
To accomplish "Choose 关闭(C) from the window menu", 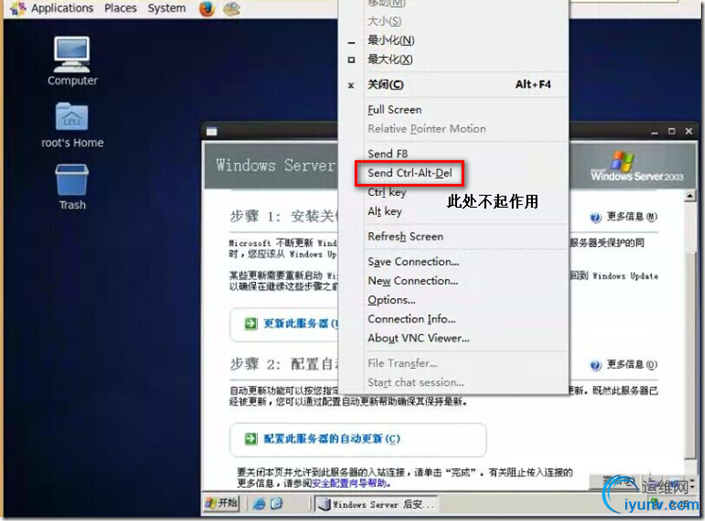I will point(453,85).
